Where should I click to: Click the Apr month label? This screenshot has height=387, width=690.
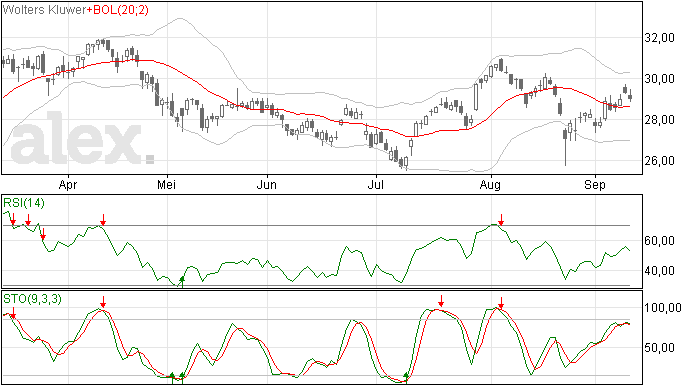pyautogui.click(x=68, y=185)
